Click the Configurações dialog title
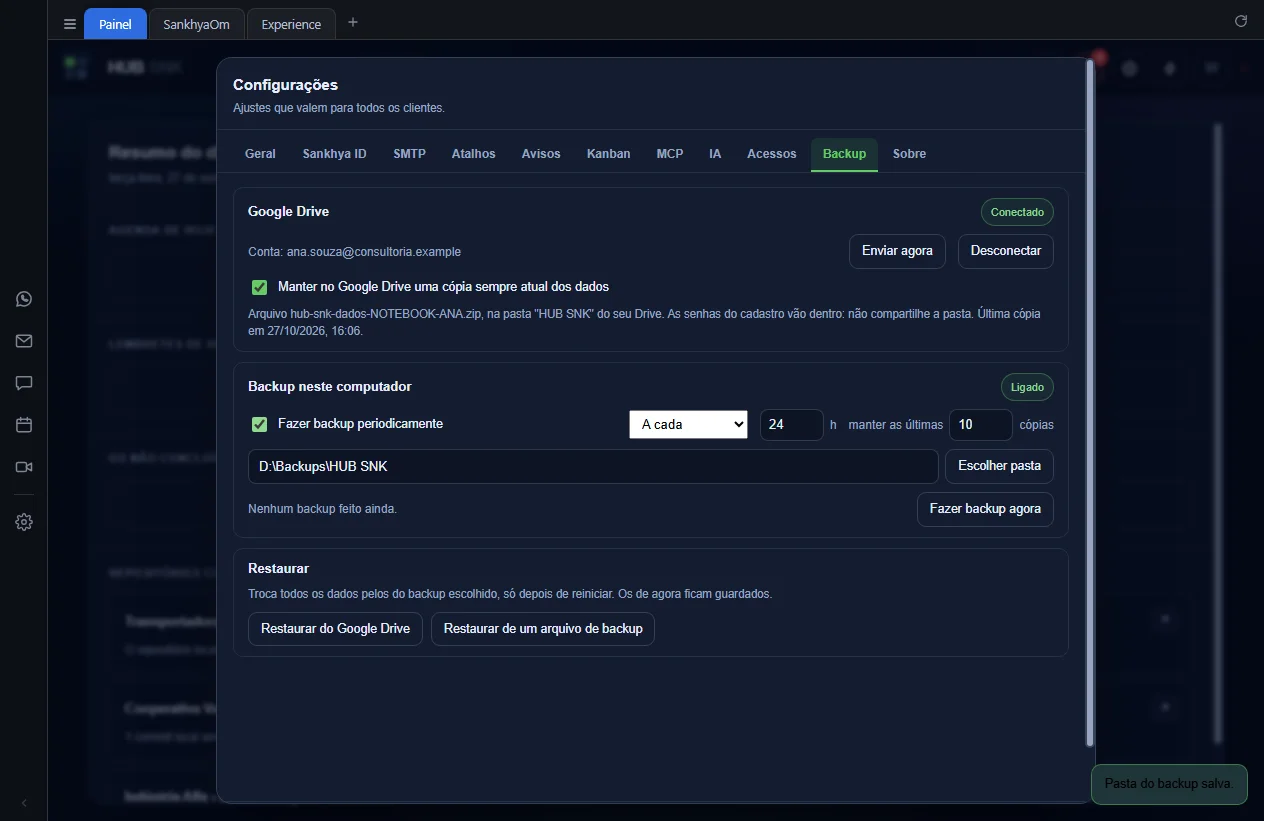The width and height of the screenshot is (1264, 821). point(285,85)
